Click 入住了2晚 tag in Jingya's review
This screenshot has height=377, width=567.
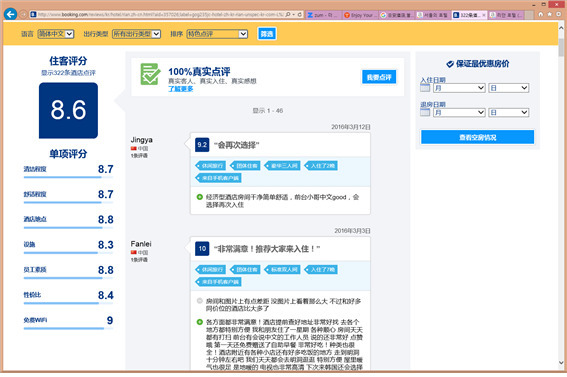coord(321,166)
